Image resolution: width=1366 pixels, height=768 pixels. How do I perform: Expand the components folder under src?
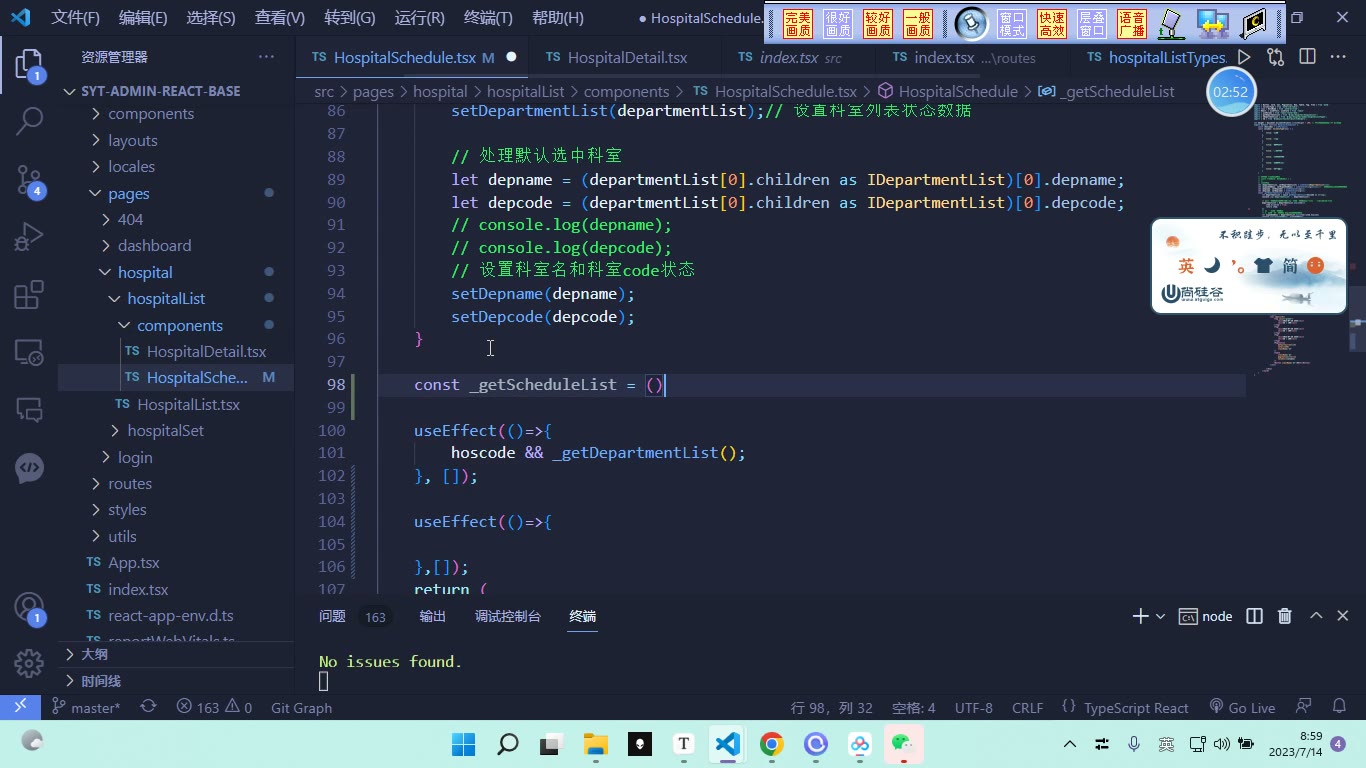151,114
